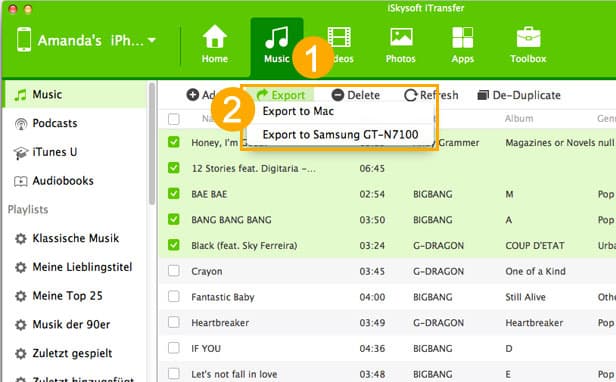Select the Music notes icon tab
The height and width of the screenshot is (382, 616).
[277, 37]
